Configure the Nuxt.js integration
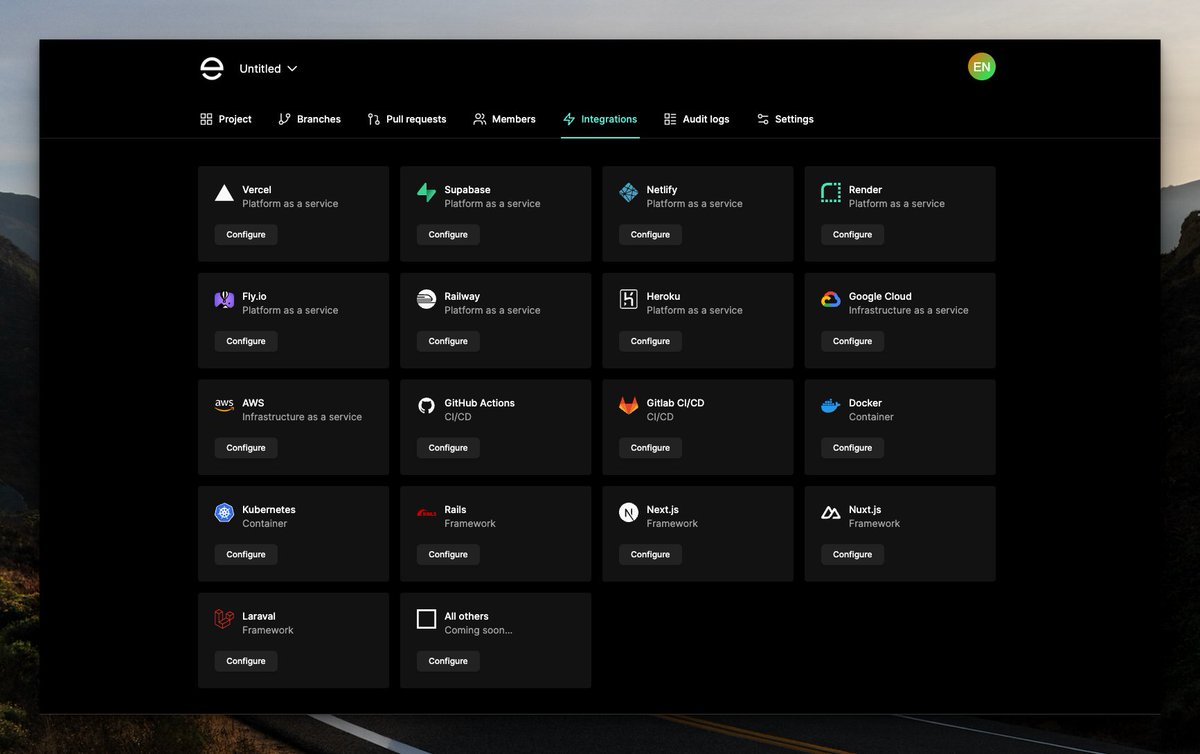Viewport: 1200px width, 754px height. [852, 555]
